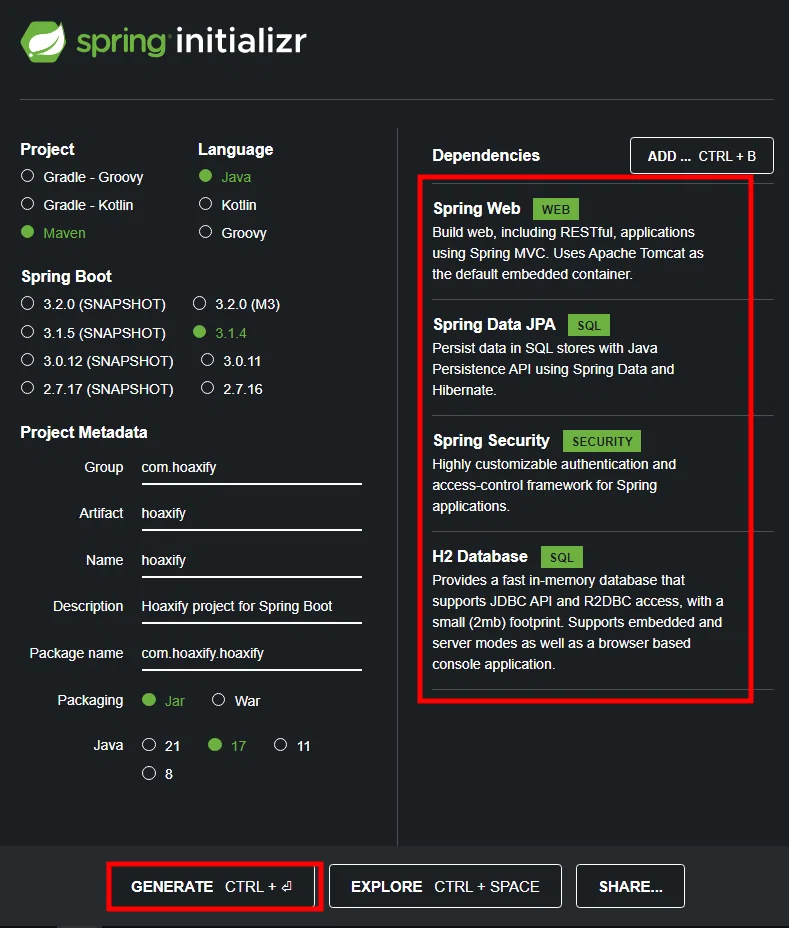Click the spring initializr title text
Image resolution: width=789 pixels, height=928 pixels.
(192, 41)
